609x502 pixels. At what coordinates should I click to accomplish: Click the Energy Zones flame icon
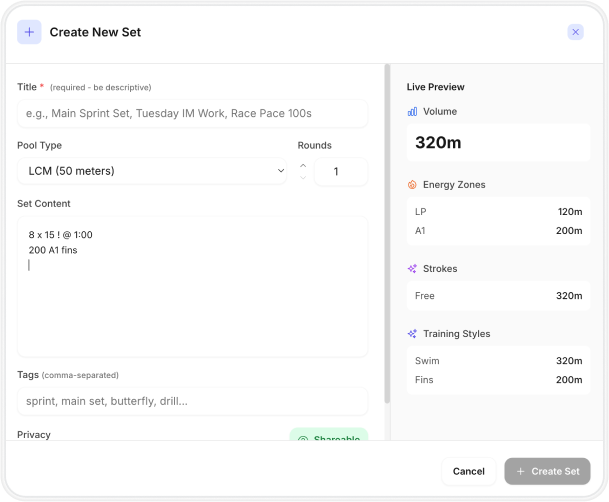coord(412,185)
